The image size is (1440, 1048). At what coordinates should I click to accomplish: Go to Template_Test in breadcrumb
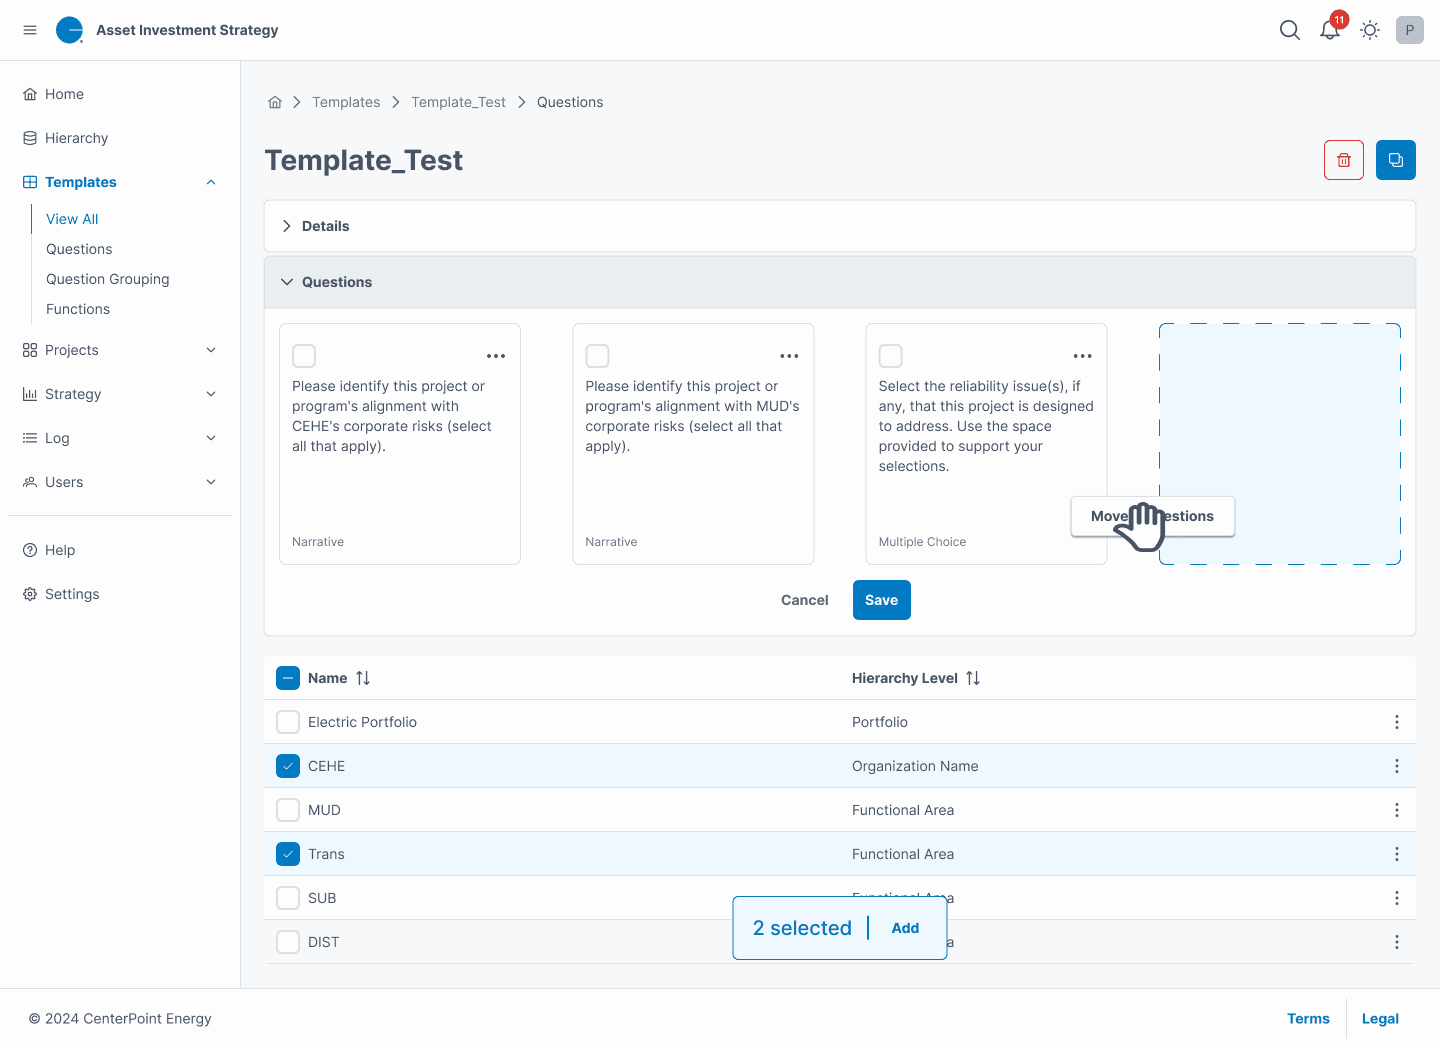tap(458, 102)
